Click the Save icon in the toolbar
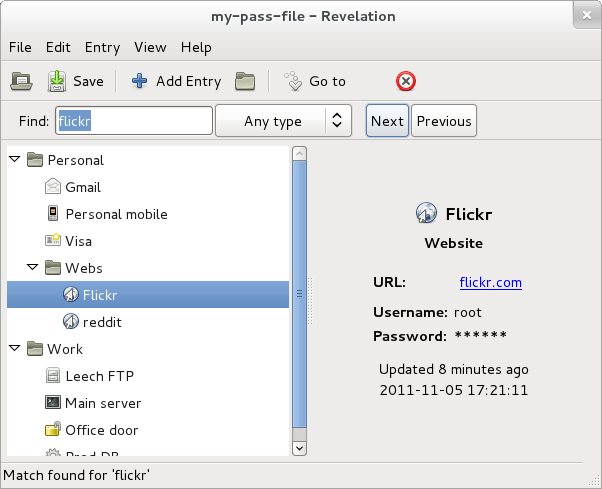Image resolution: width=602 pixels, height=489 pixels. click(56, 81)
